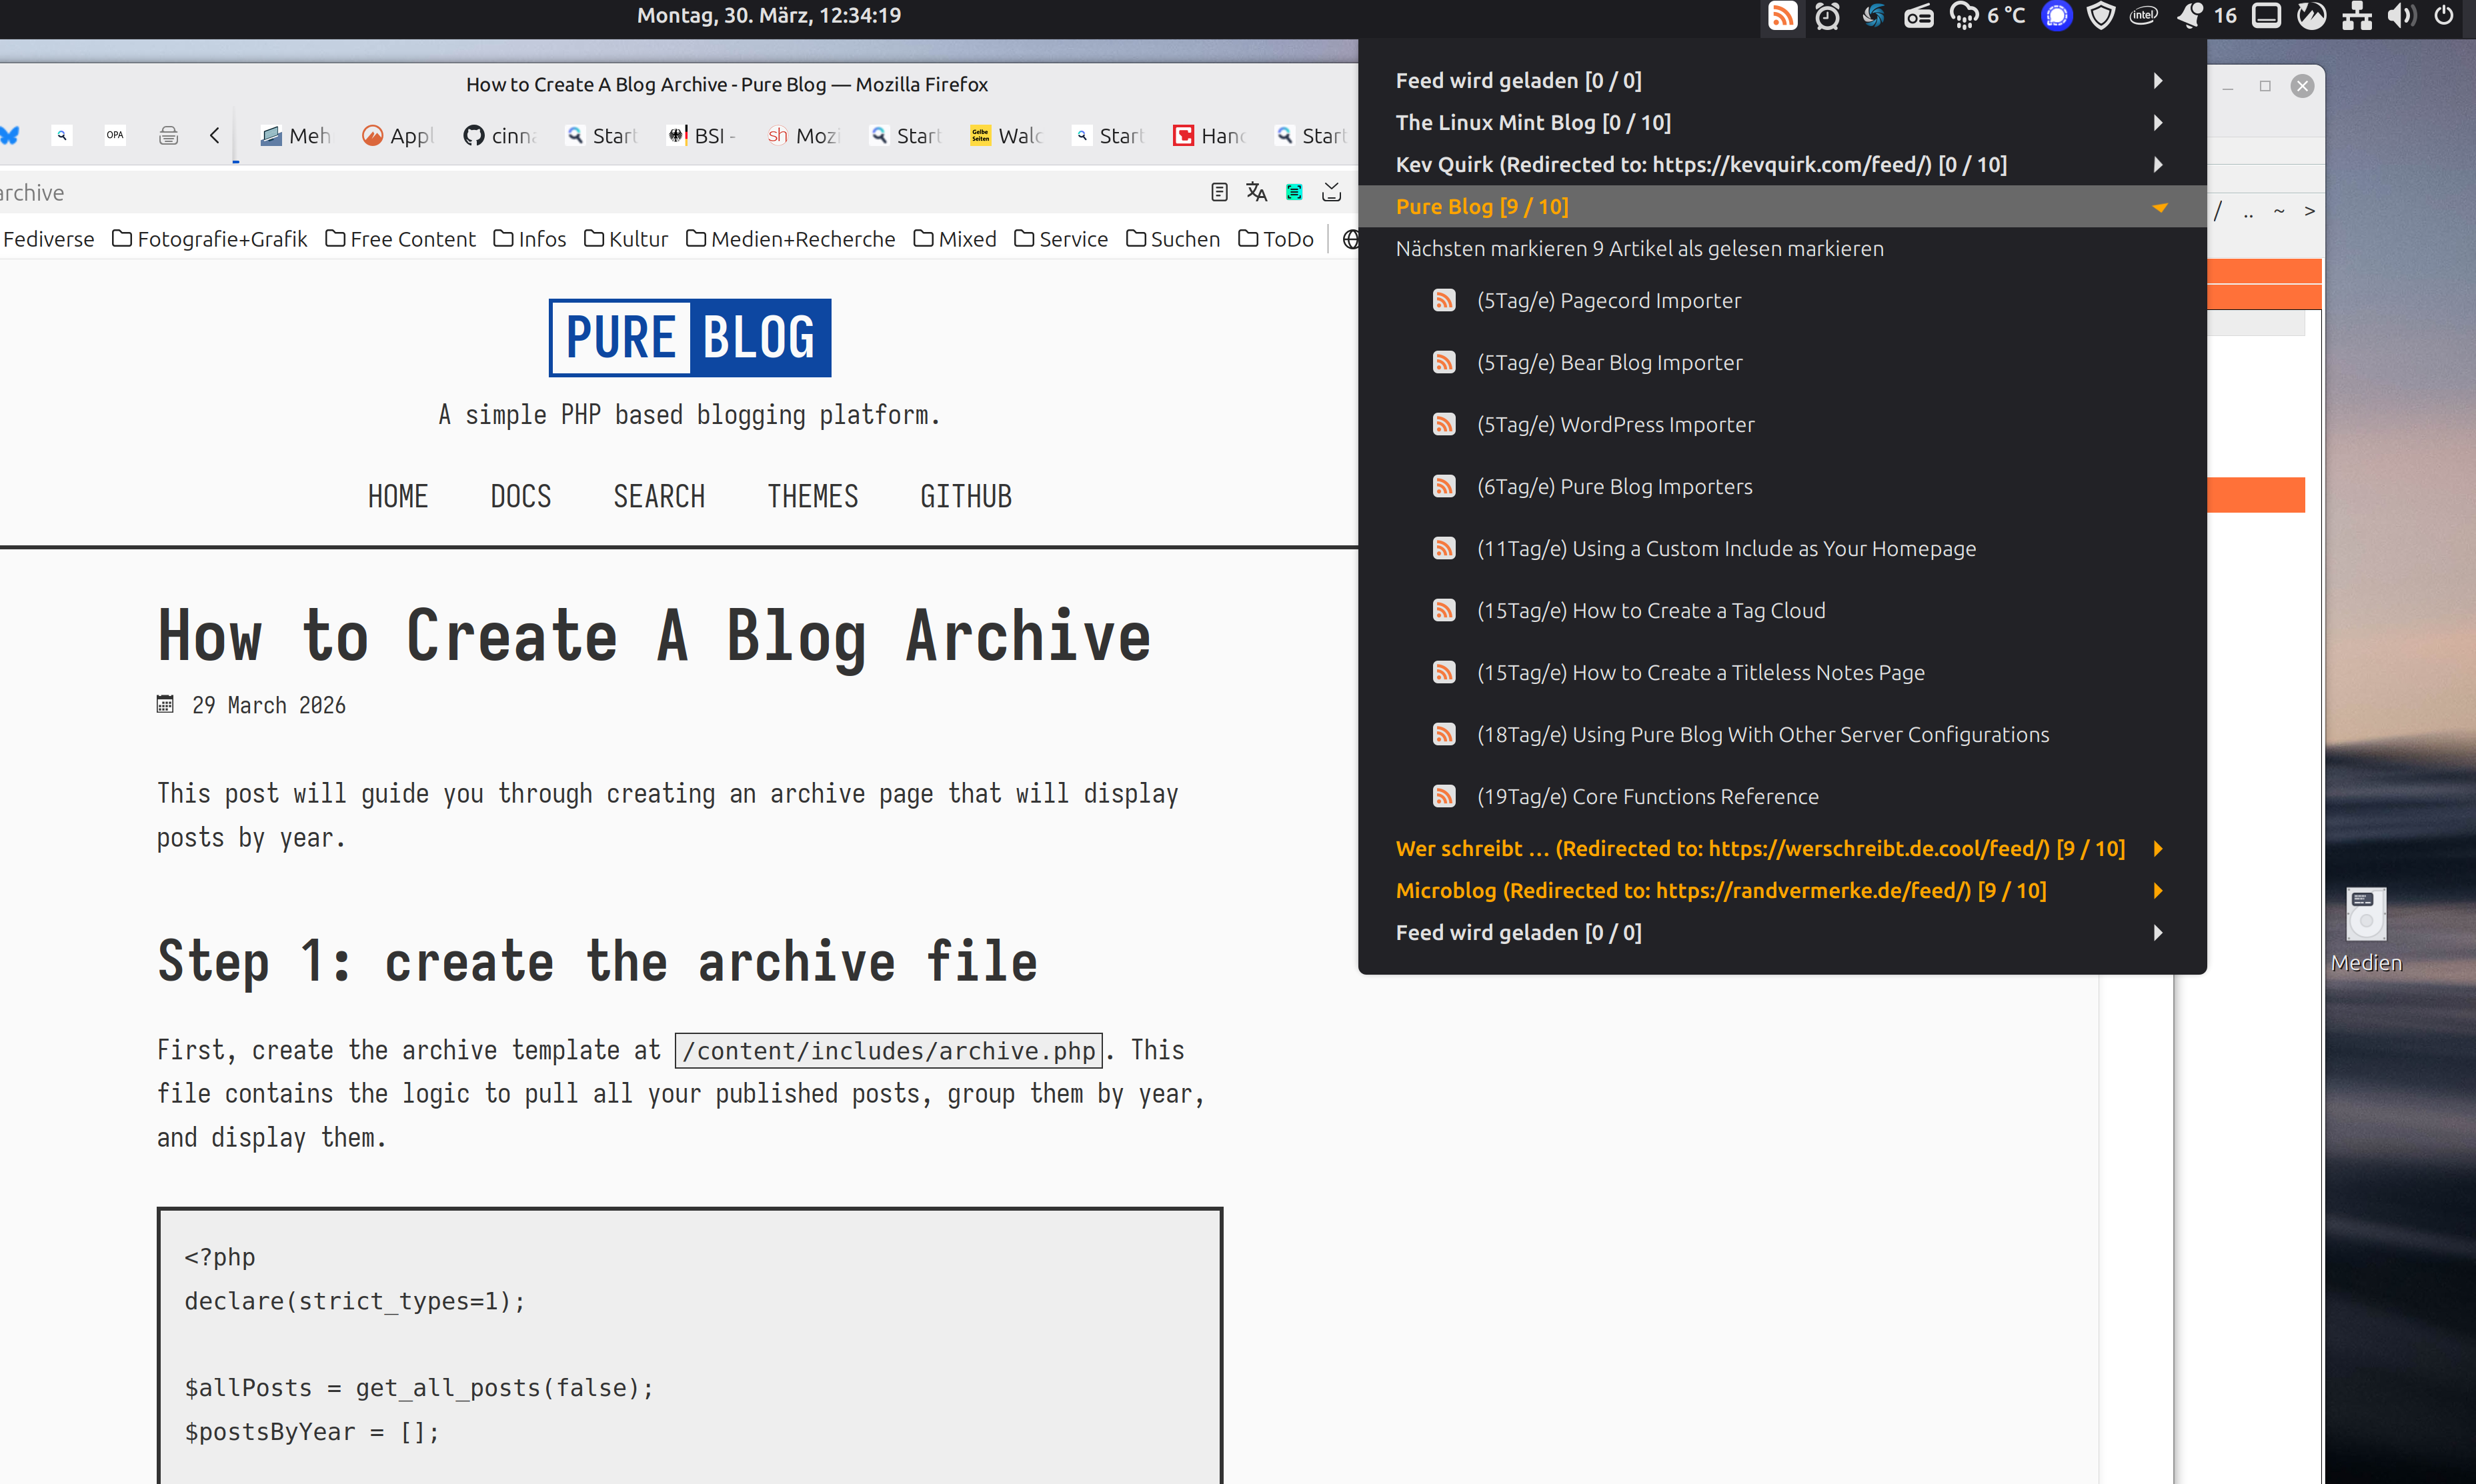2476x1484 pixels.
Task: Collapse the Pure Blog article list
Action: click(x=2160, y=206)
